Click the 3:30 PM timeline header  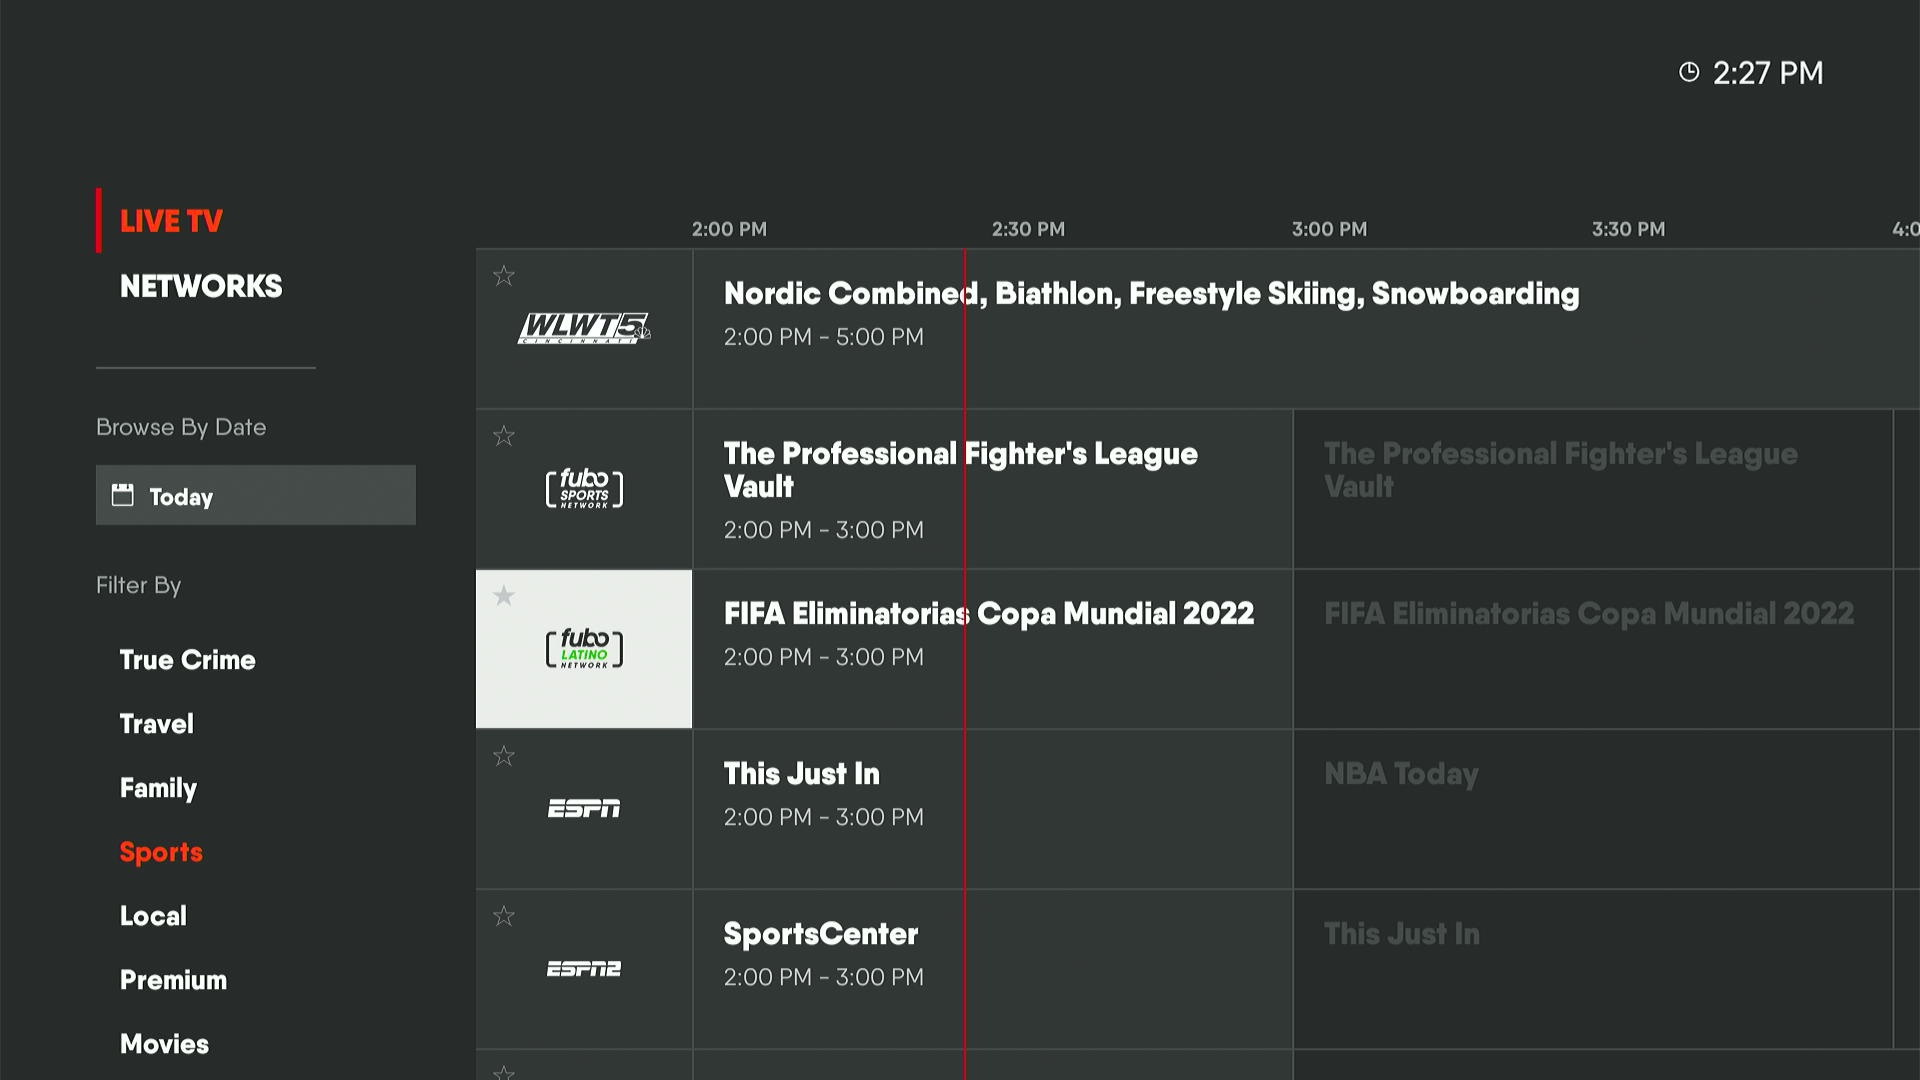pos(1628,229)
